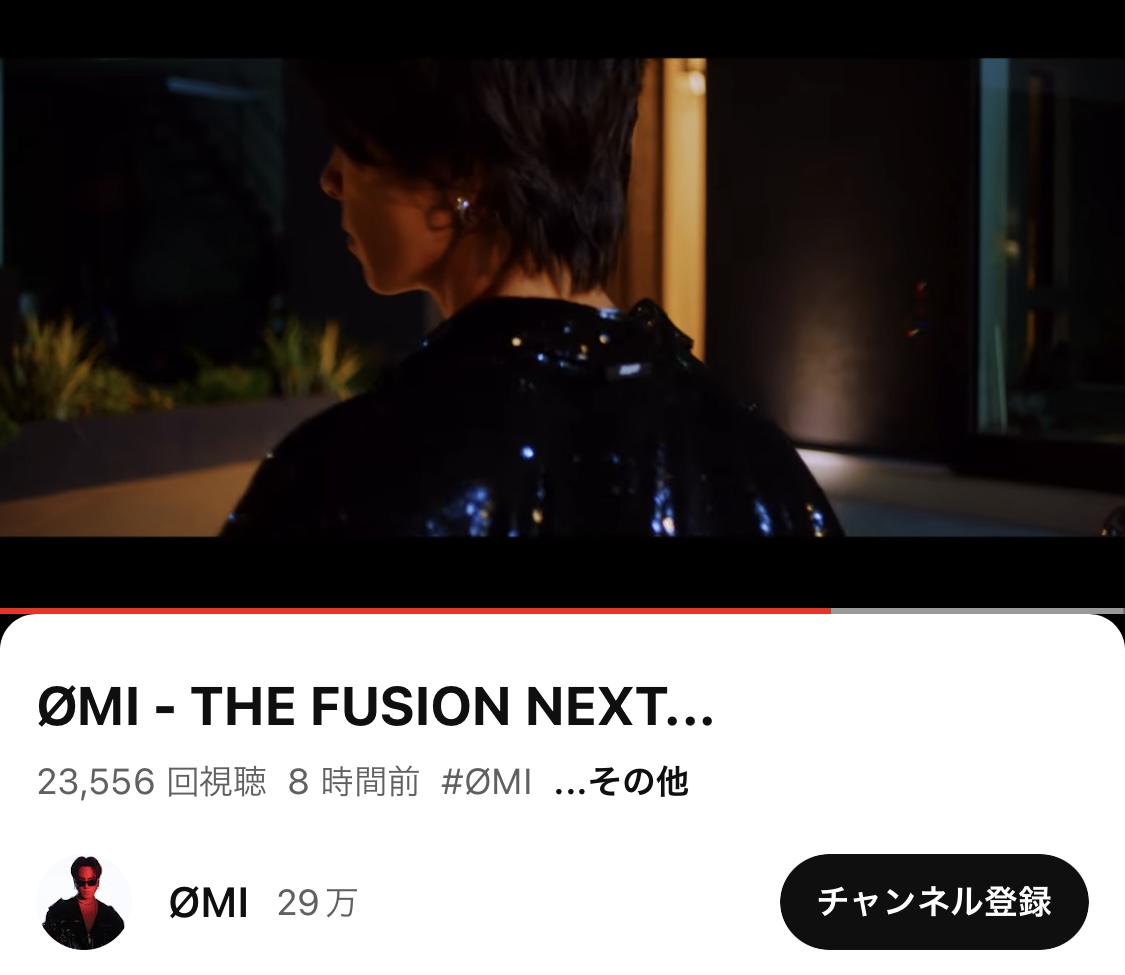The image size is (1125, 975).
Task: Click the earring on the person in video
Action: tap(459, 207)
